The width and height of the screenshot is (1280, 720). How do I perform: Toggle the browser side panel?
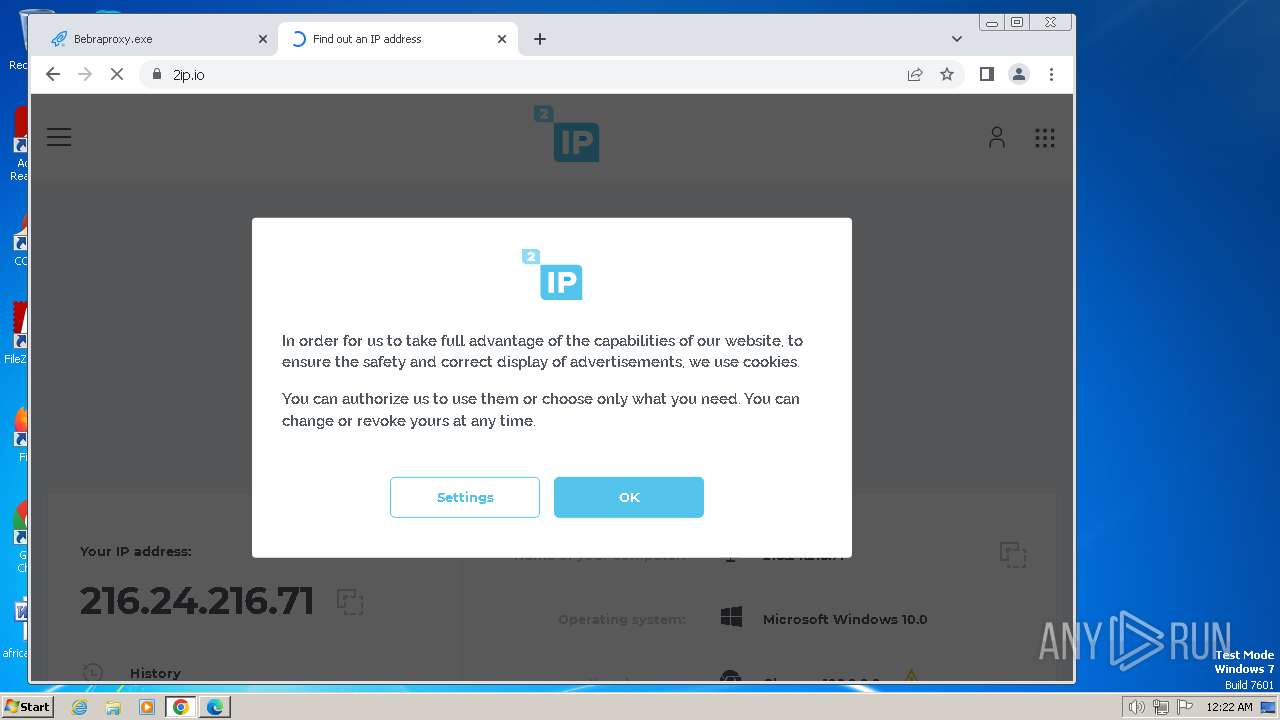click(987, 74)
